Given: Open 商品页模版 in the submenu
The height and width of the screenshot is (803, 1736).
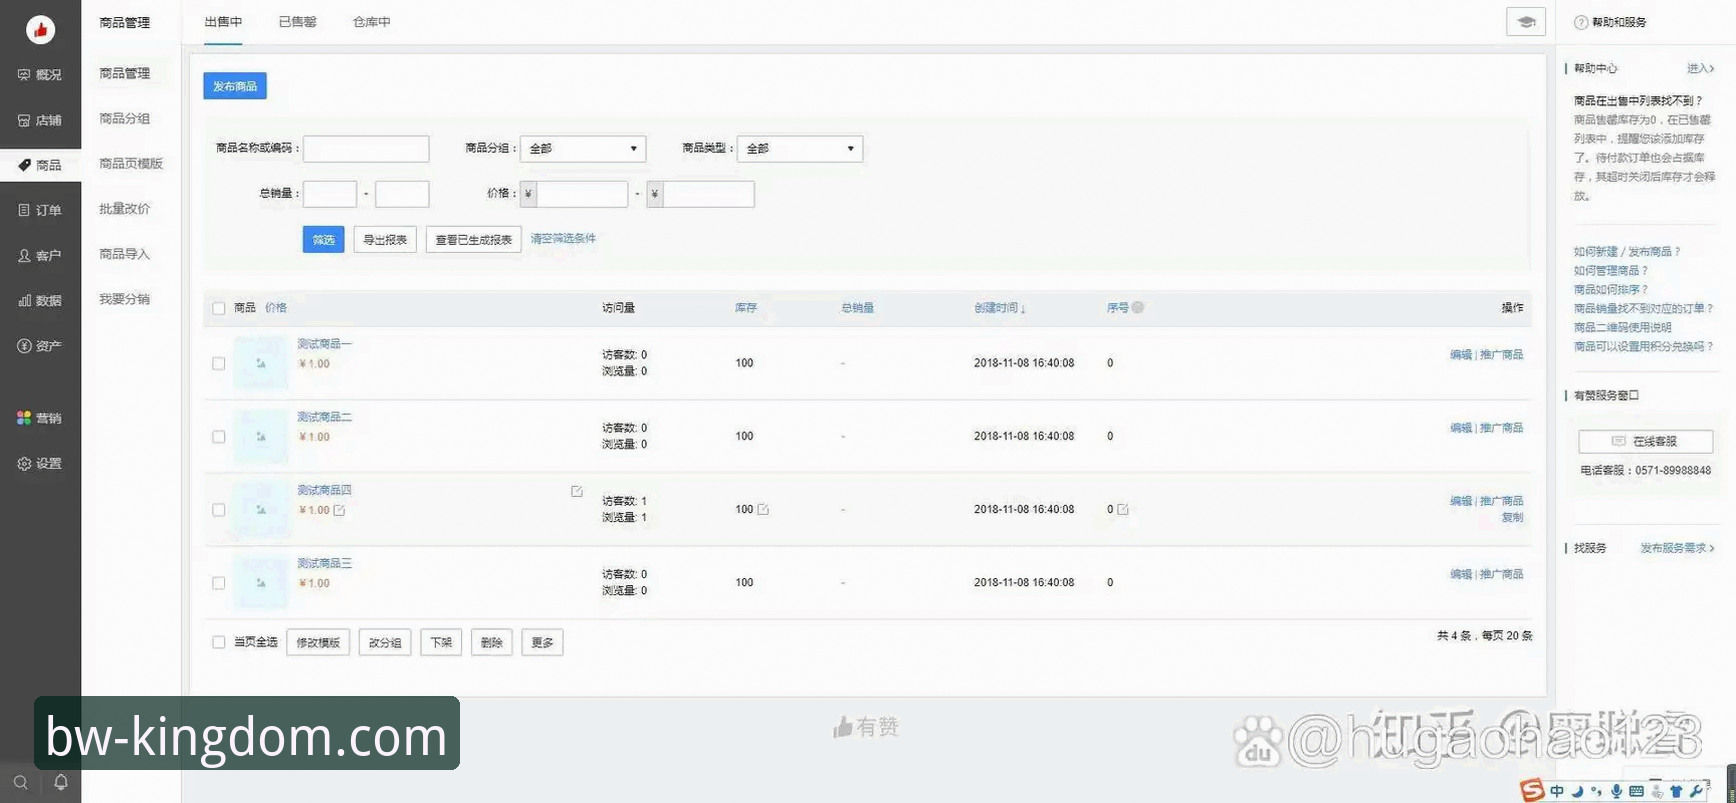Looking at the screenshot, I should [x=131, y=163].
